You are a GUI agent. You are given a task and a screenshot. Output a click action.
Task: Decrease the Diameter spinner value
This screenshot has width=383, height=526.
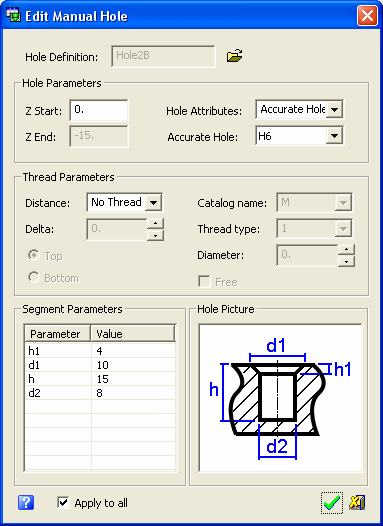point(346,261)
